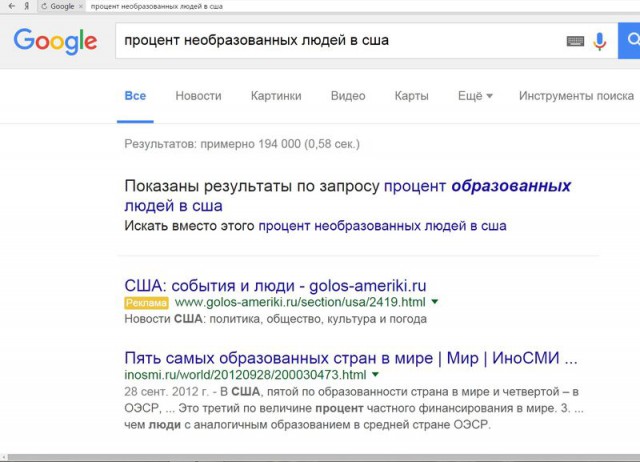Expand dropdown arrow next to golos-ameriki URL
The height and width of the screenshot is (462, 640).
pos(435,302)
